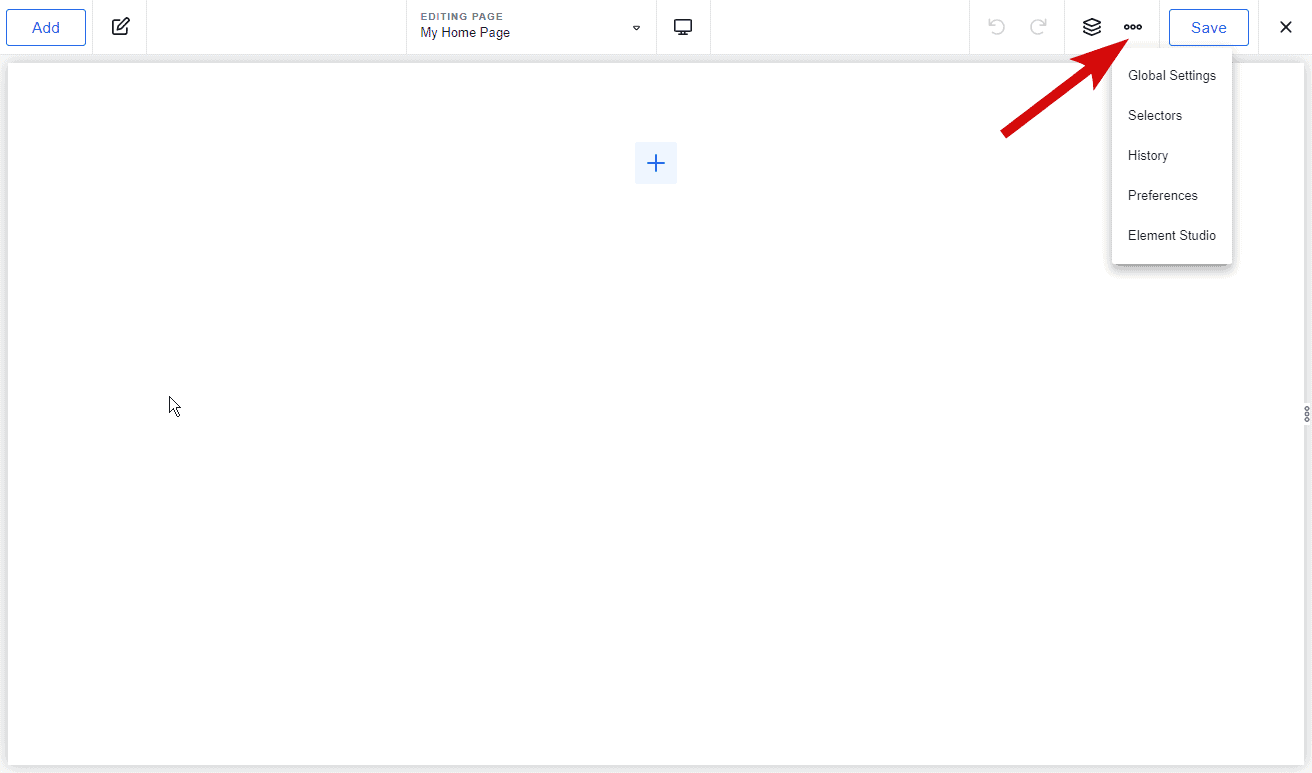Close the editor with the X icon
The image size is (1312, 773).
coord(1286,27)
